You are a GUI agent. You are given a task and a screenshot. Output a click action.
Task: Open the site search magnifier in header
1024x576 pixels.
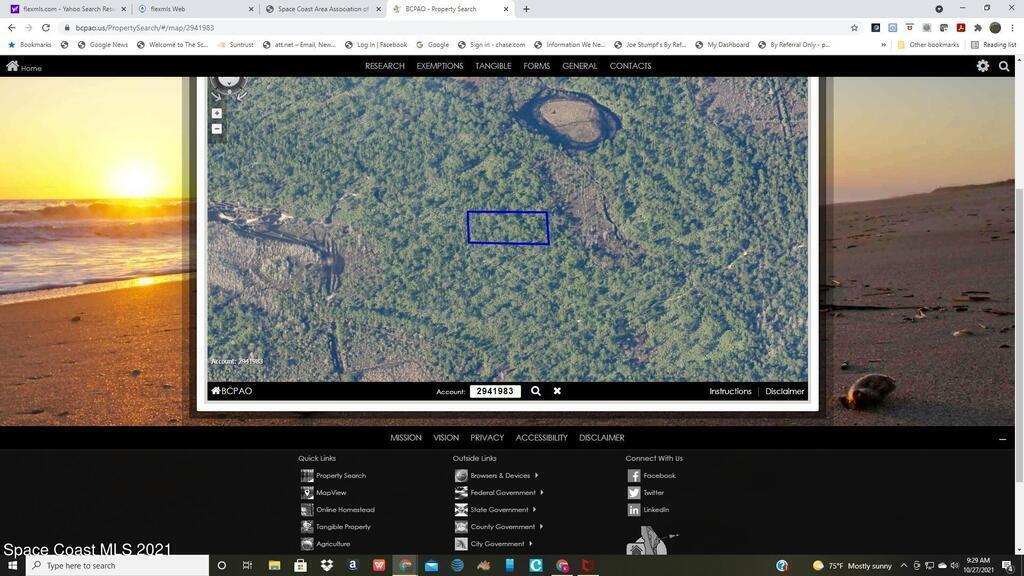[x=1004, y=66]
